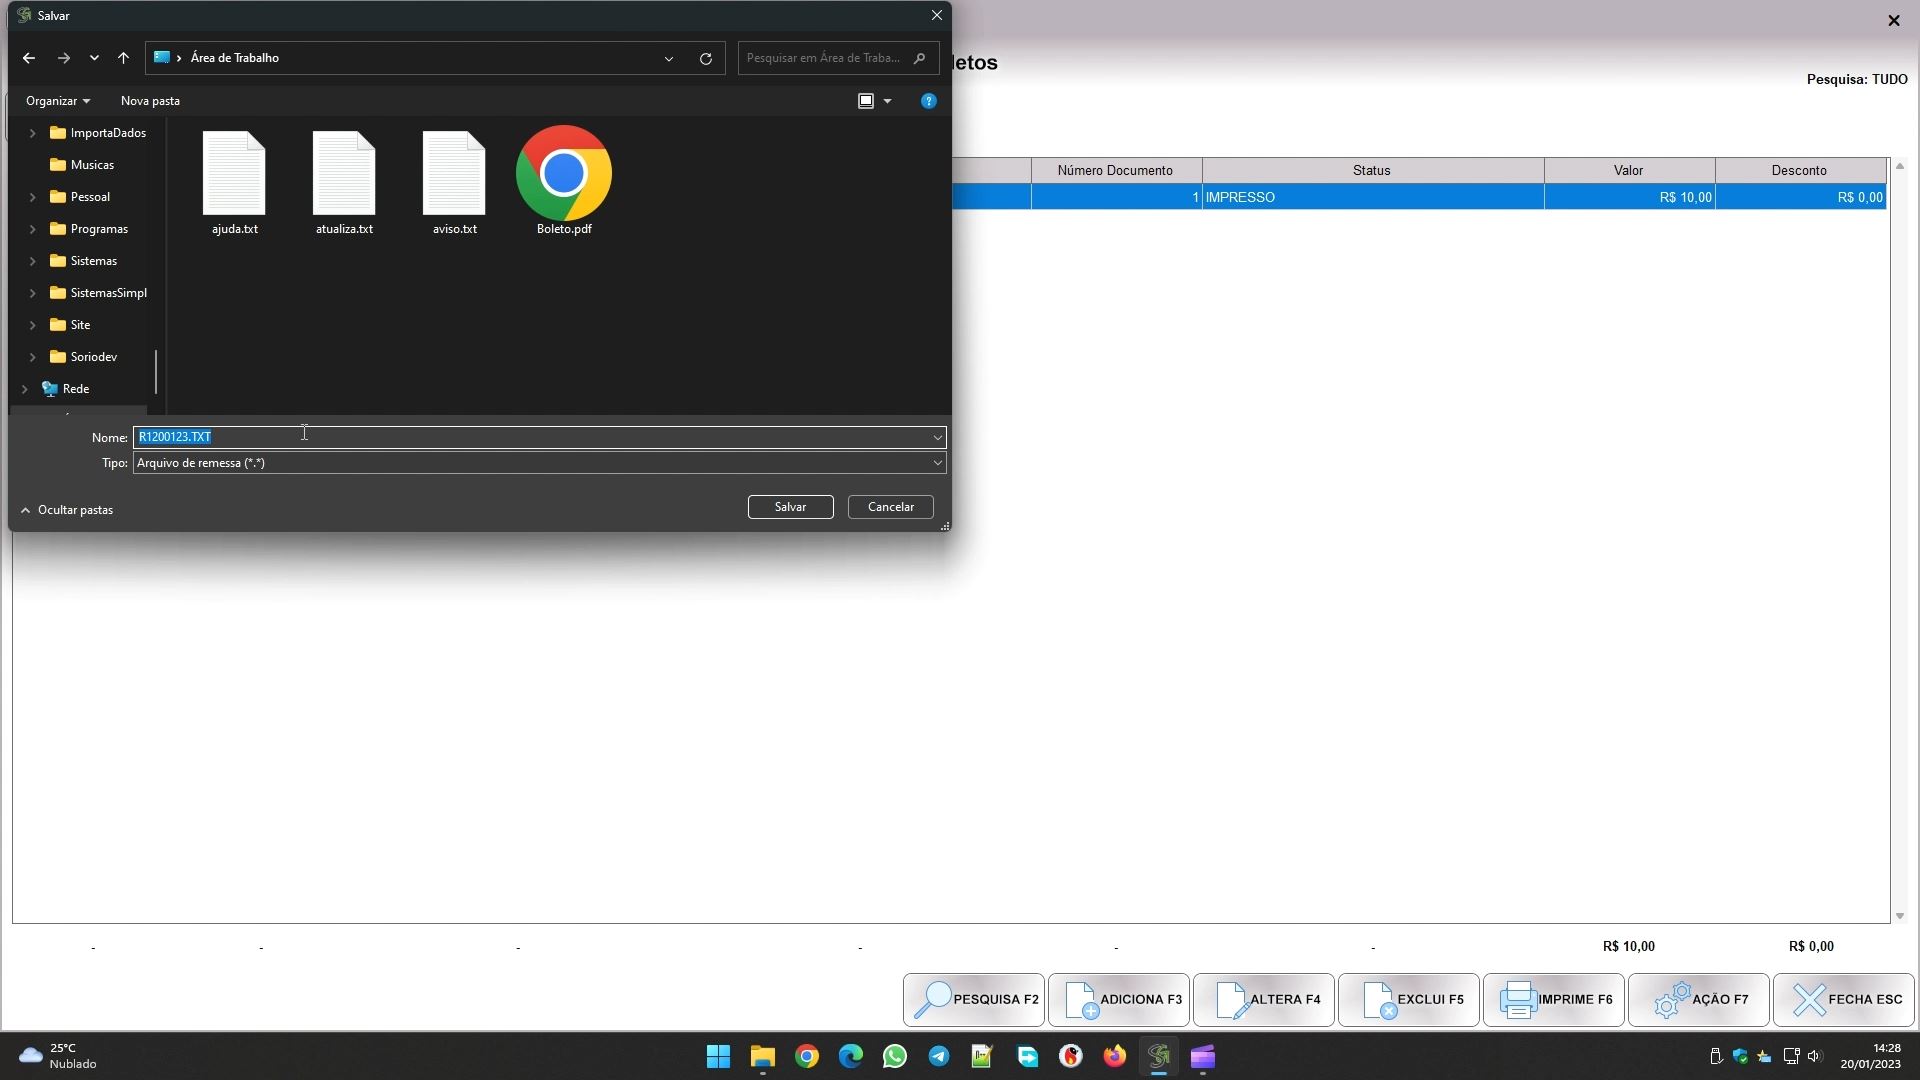Click the EXCLUI F5 delete document button
The width and height of the screenshot is (1920, 1080).
[1408, 1000]
